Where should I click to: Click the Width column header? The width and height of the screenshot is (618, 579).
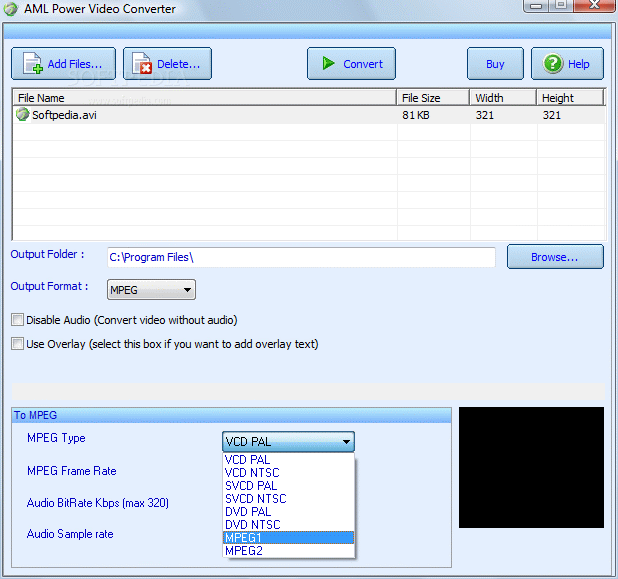click(503, 98)
